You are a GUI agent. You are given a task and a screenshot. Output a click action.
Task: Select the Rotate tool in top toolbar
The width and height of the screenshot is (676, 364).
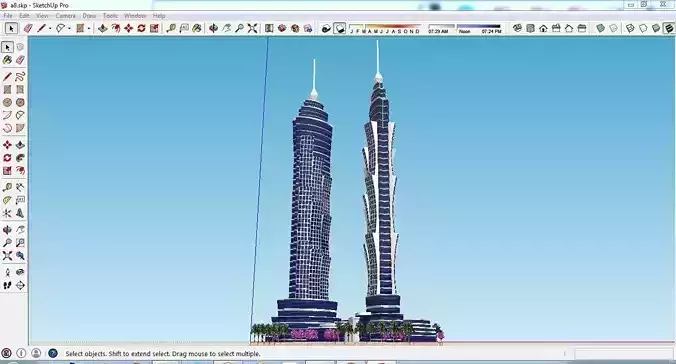141,28
